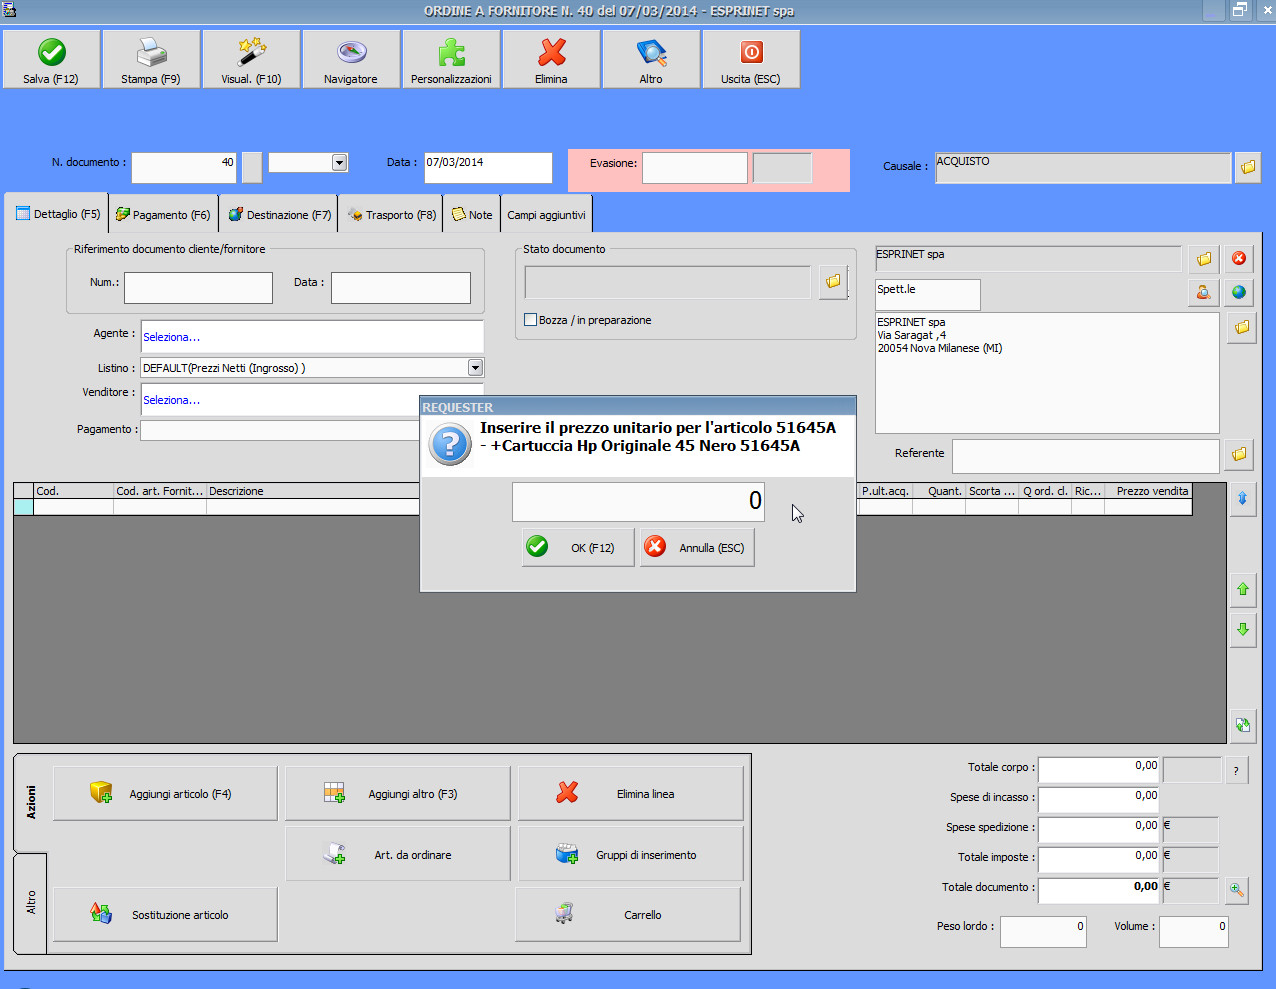1276x989 pixels.
Task: Toggle Bozza / in preparazione checkbox
Action: (531, 320)
